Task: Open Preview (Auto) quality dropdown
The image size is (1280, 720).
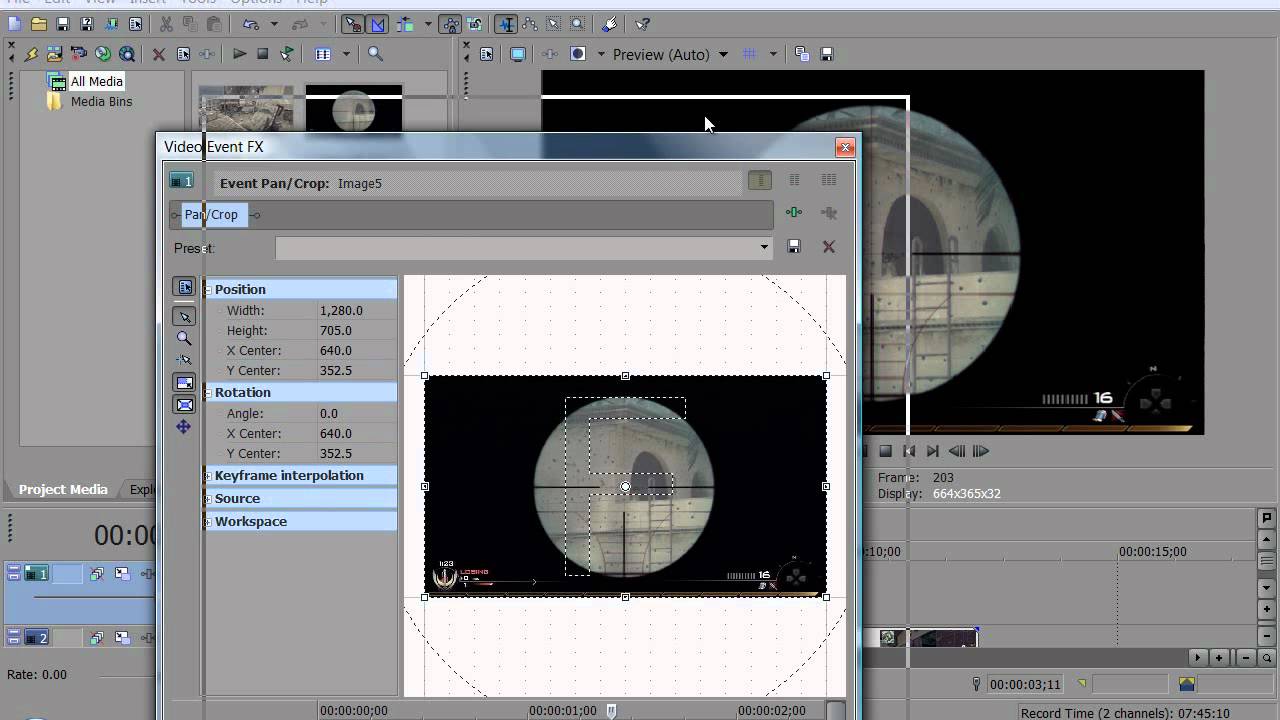Action: 723,54
